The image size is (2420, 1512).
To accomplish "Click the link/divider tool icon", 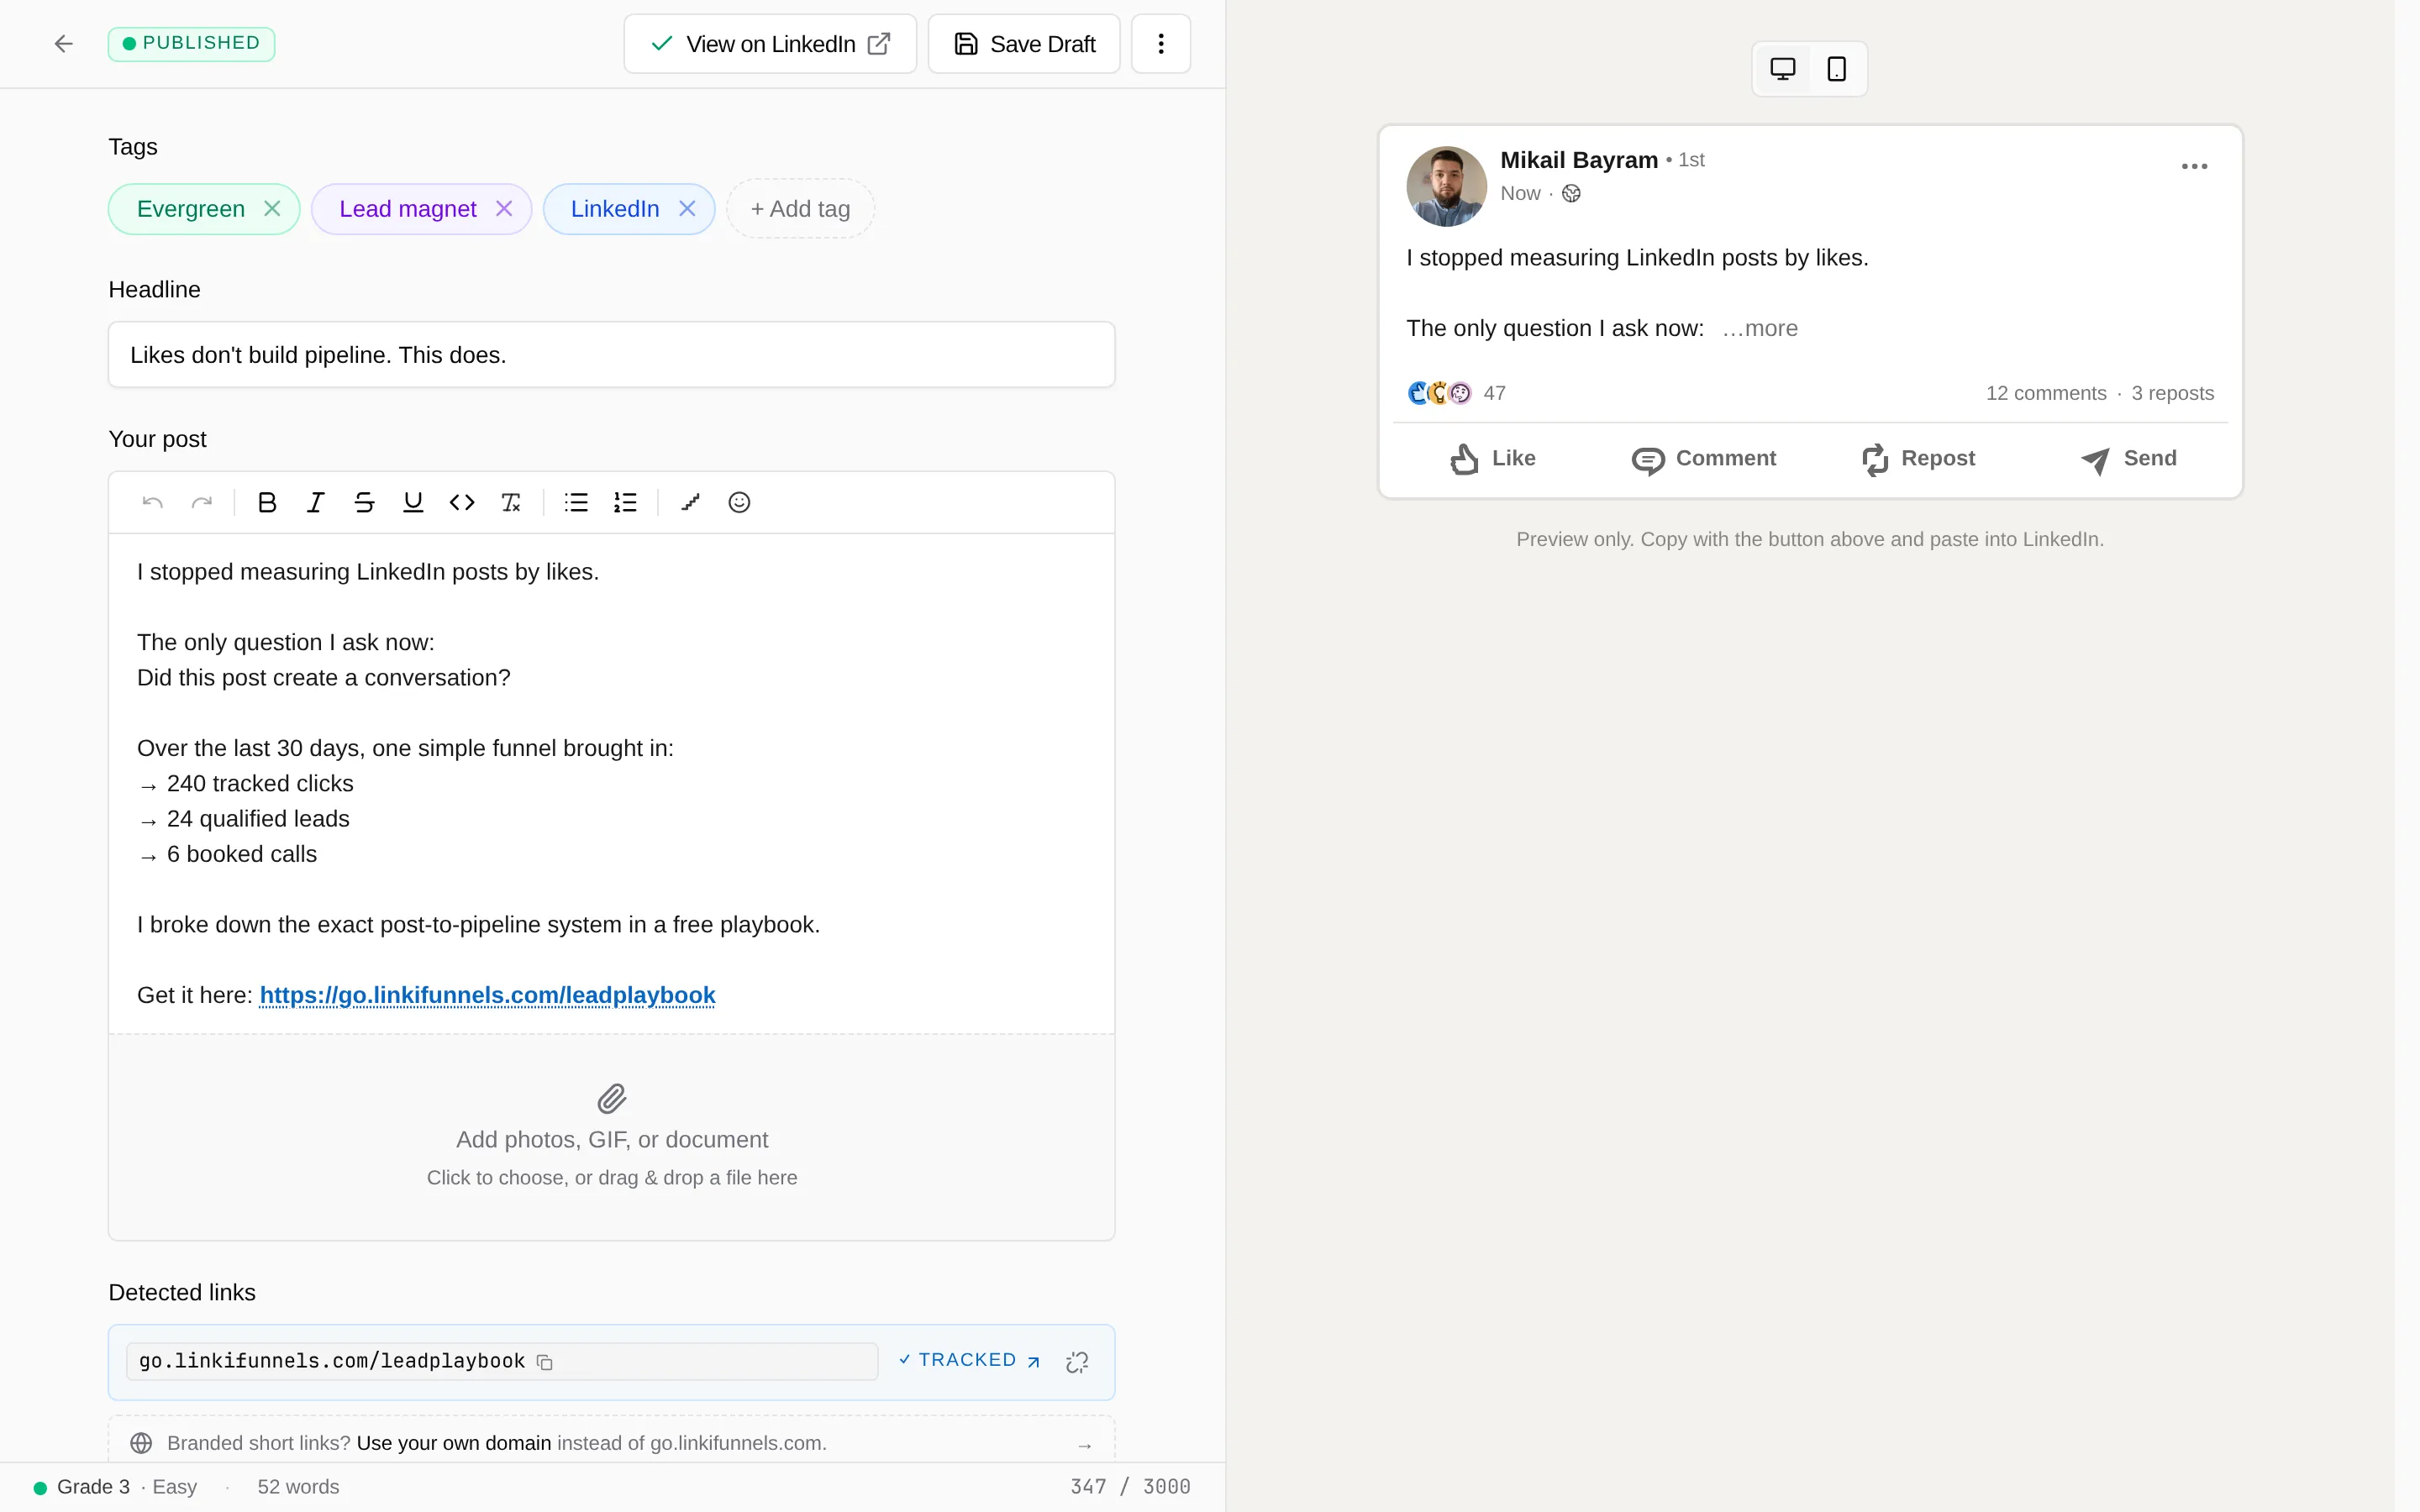I will (x=690, y=502).
